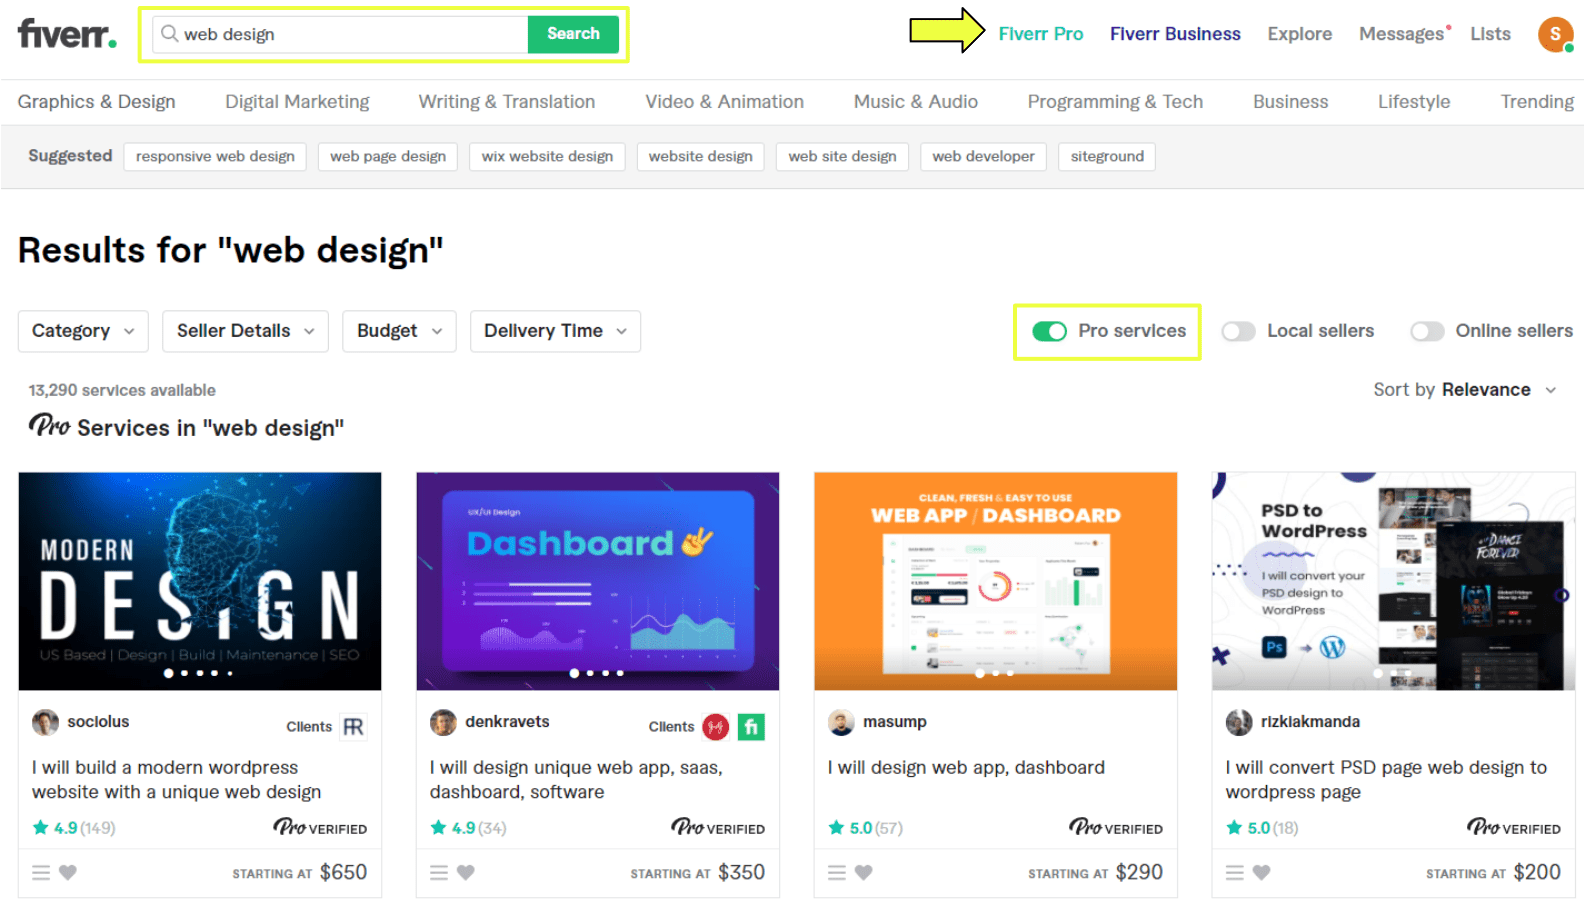This screenshot has height=904, width=1584.
Task: Open purple Dashboard gig thumbnail
Action: pyautogui.click(x=598, y=581)
